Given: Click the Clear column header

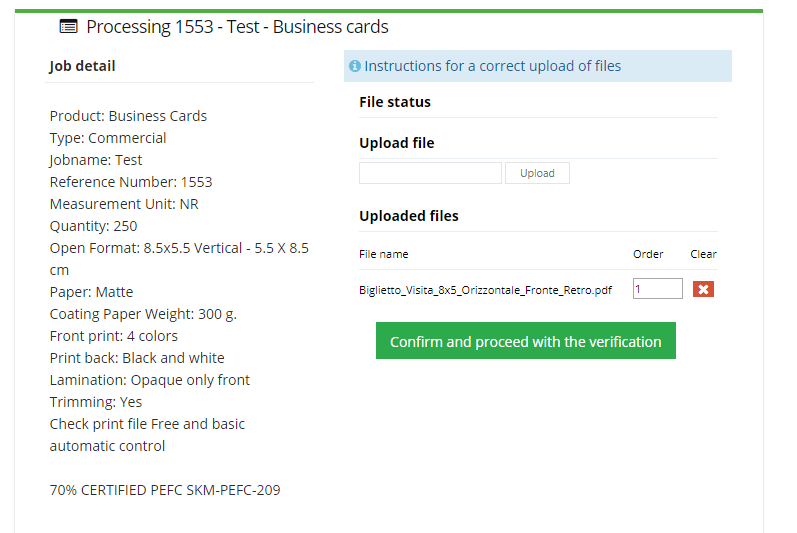Looking at the screenshot, I should [x=703, y=254].
